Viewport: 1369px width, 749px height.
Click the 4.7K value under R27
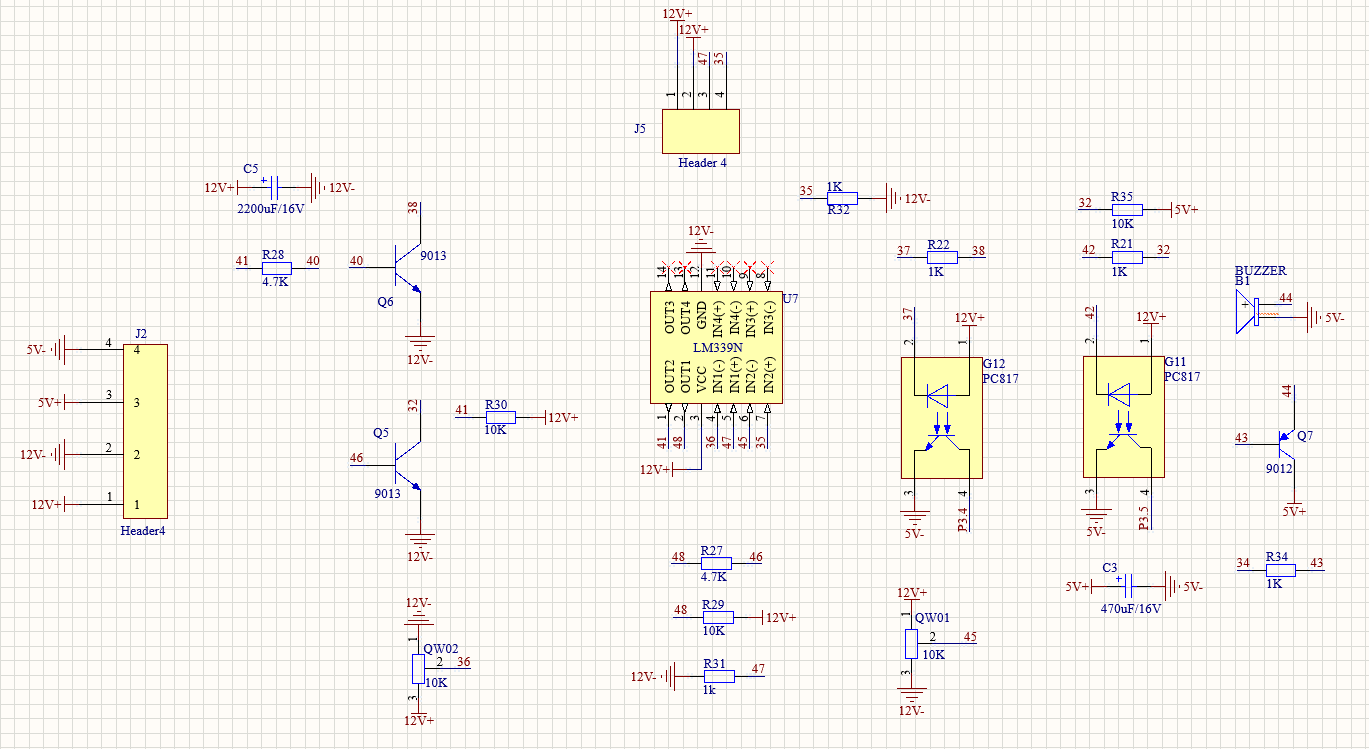pyautogui.click(x=714, y=577)
